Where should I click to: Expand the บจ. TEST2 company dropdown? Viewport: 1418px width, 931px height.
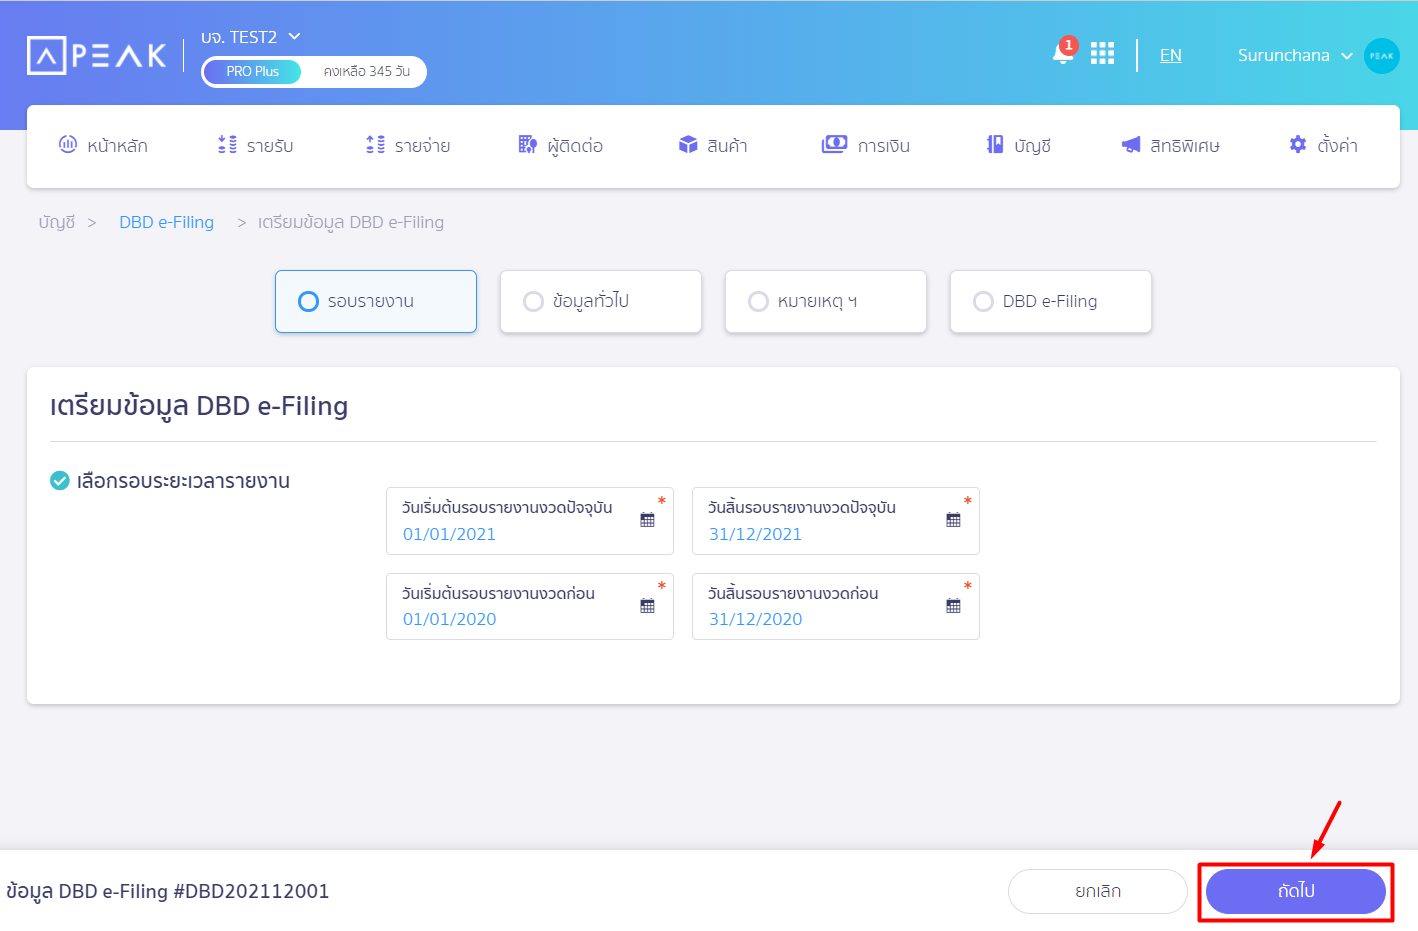(294, 36)
